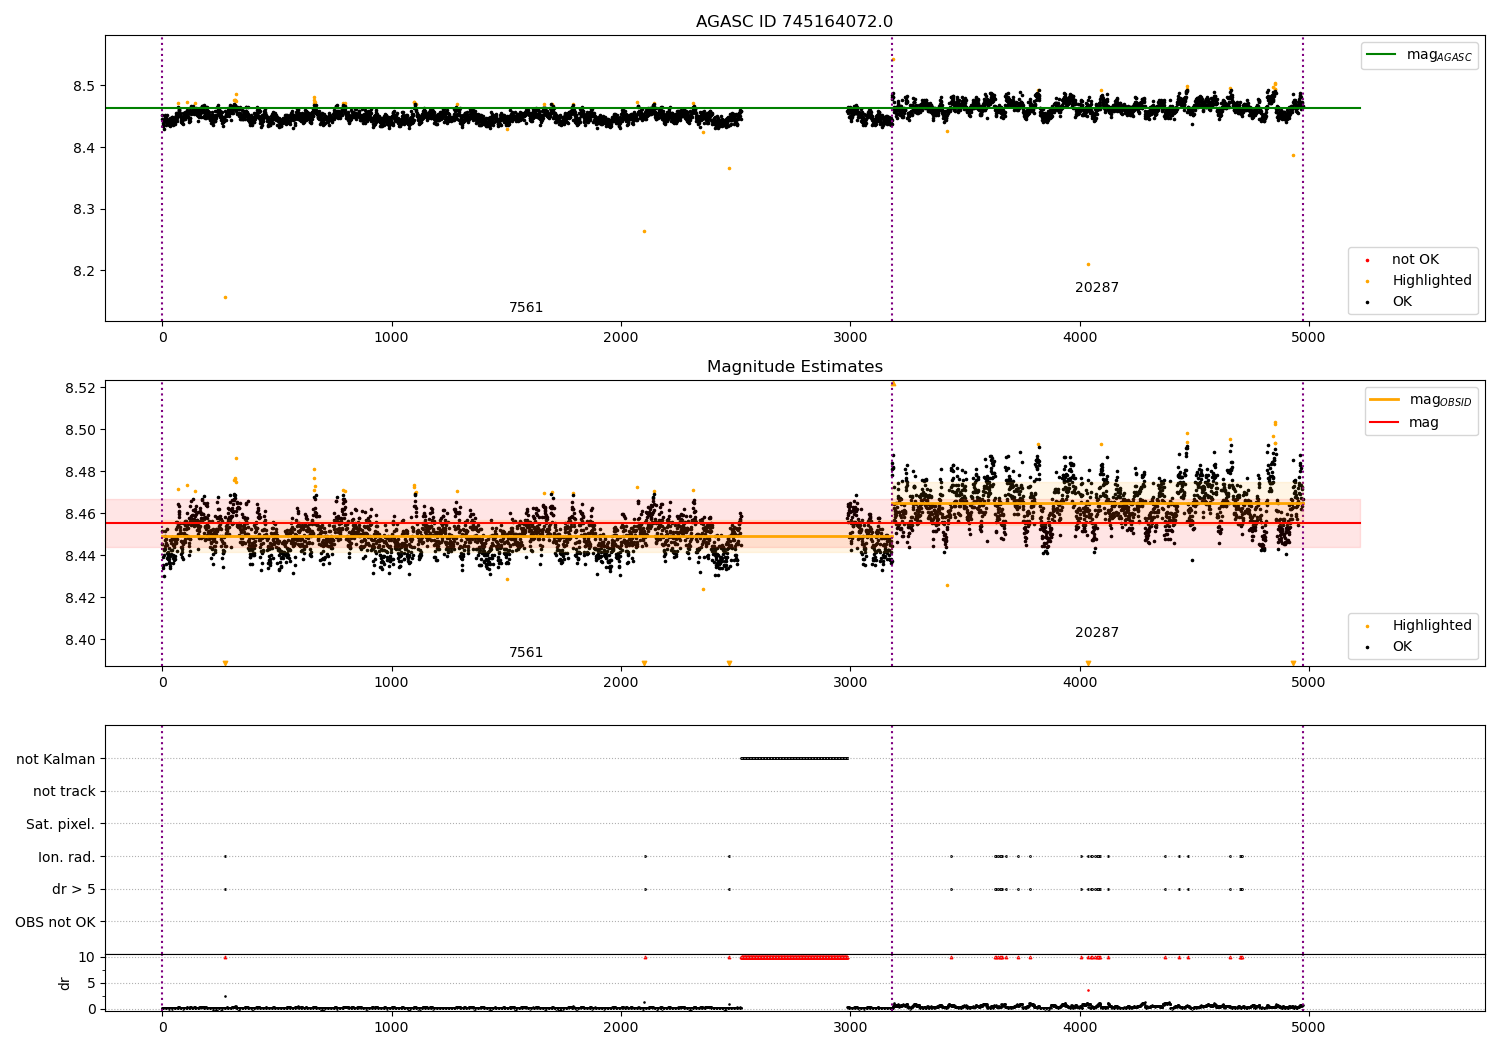Click the red line swatch beside "mag" legend entry

click(1385, 423)
